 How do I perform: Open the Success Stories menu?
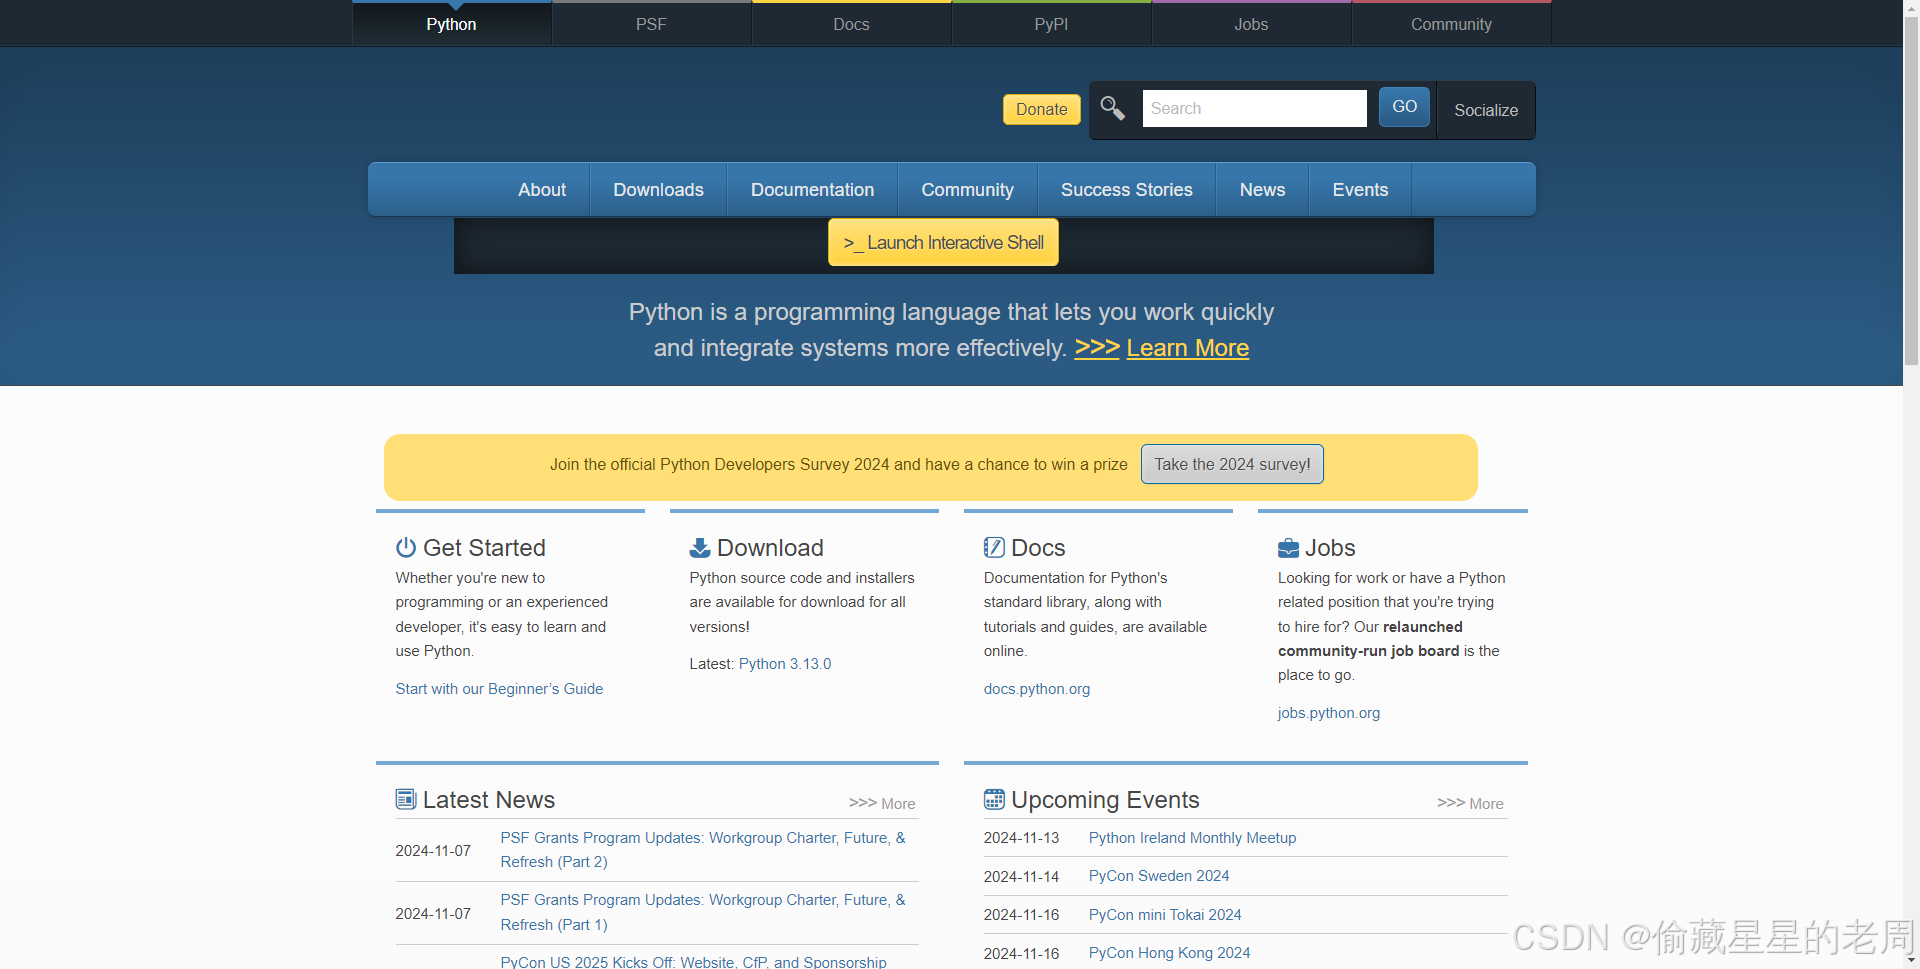(x=1126, y=189)
